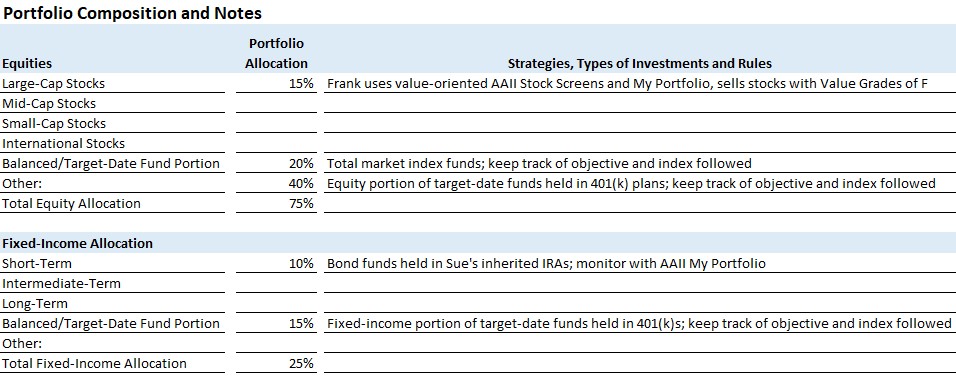The width and height of the screenshot is (956, 391).
Task: Click the Mid-Cap Stocks allocation cell
Action: click(276, 104)
